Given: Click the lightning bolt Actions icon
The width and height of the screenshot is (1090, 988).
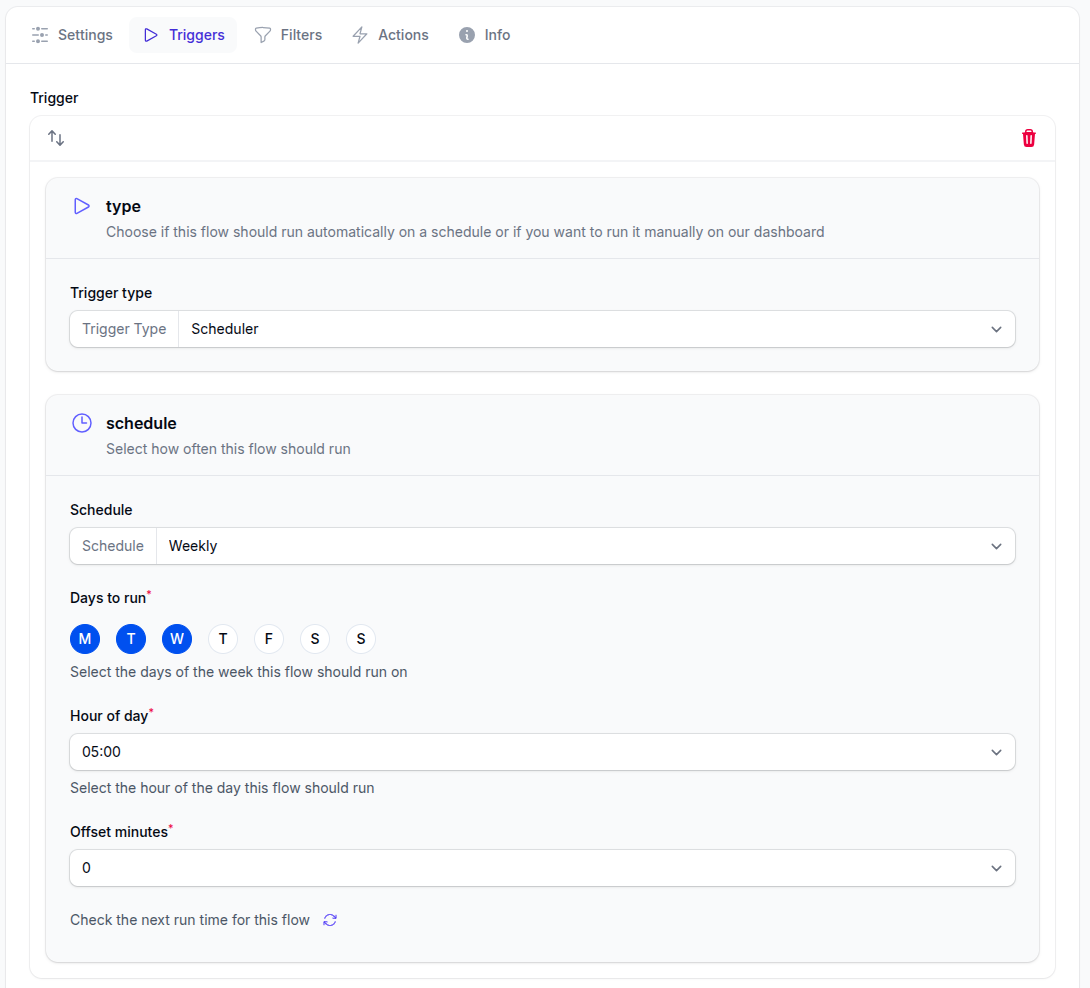Looking at the screenshot, I should click(360, 35).
